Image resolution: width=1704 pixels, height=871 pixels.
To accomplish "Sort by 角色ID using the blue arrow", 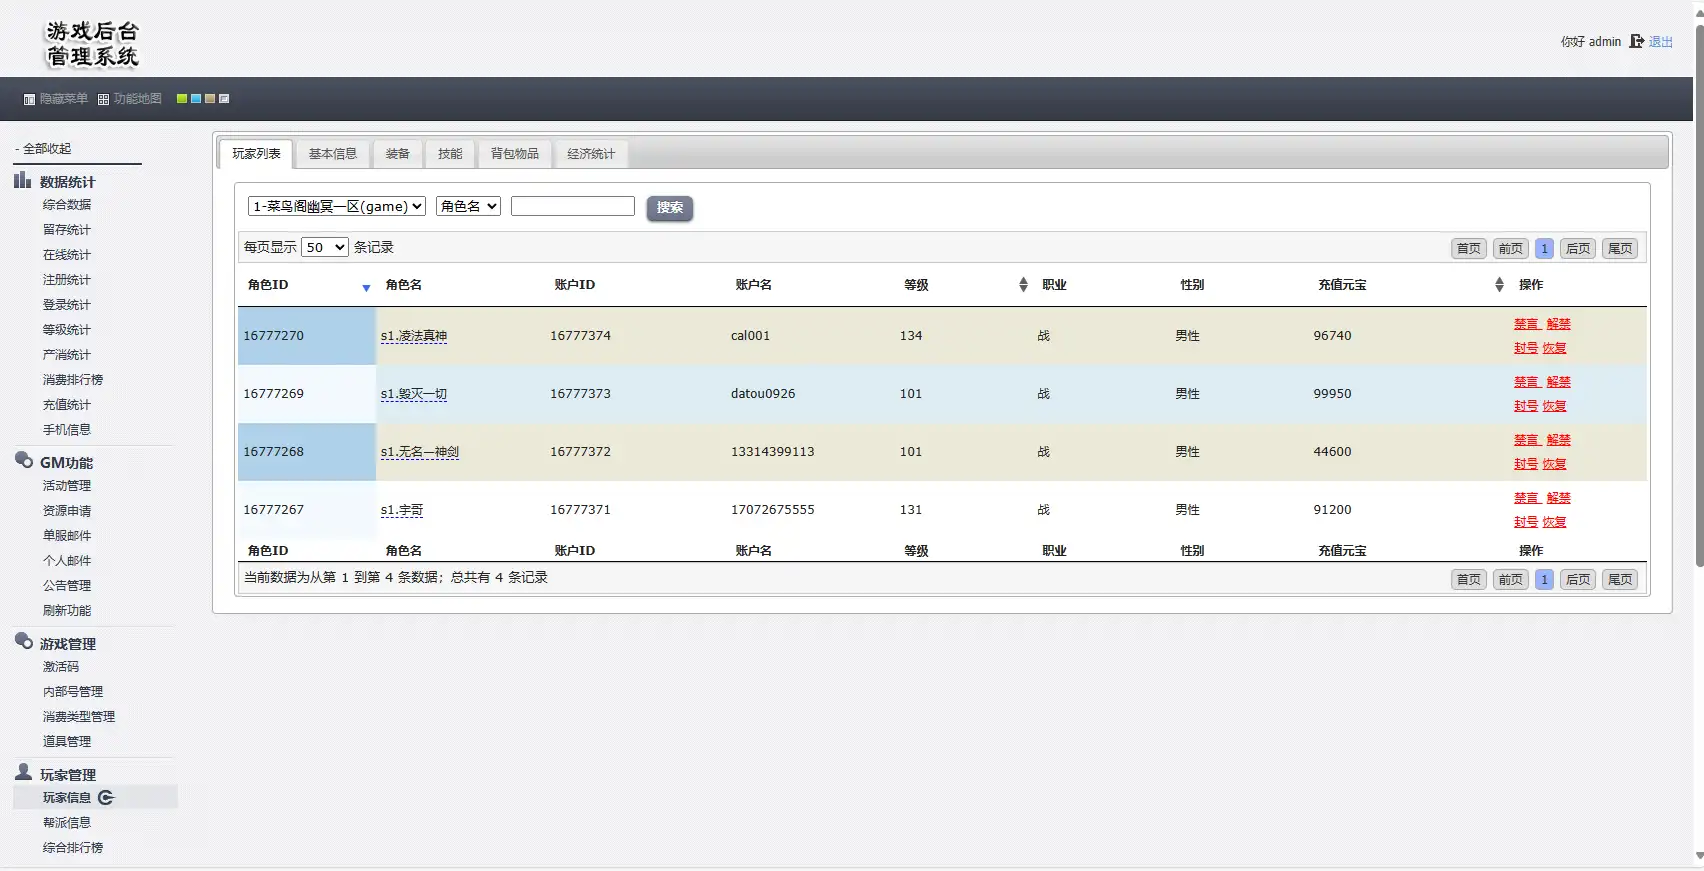I will click(x=366, y=288).
